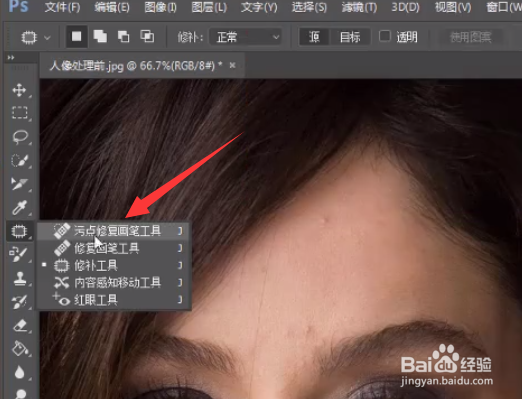Select the Quick Selection tool
Screen dimensions: 522x399
pos(19,160)
